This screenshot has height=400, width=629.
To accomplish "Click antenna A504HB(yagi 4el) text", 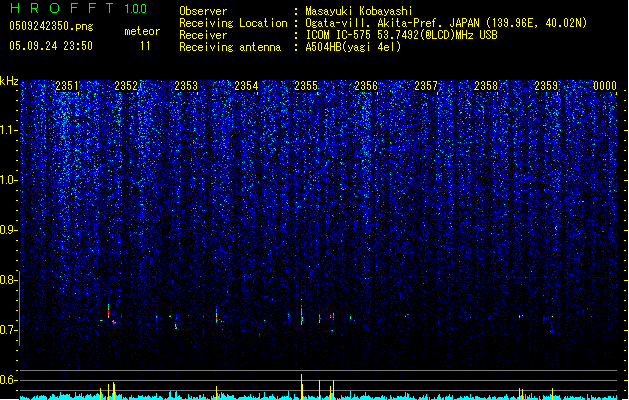I will click(x=353, y=47).
